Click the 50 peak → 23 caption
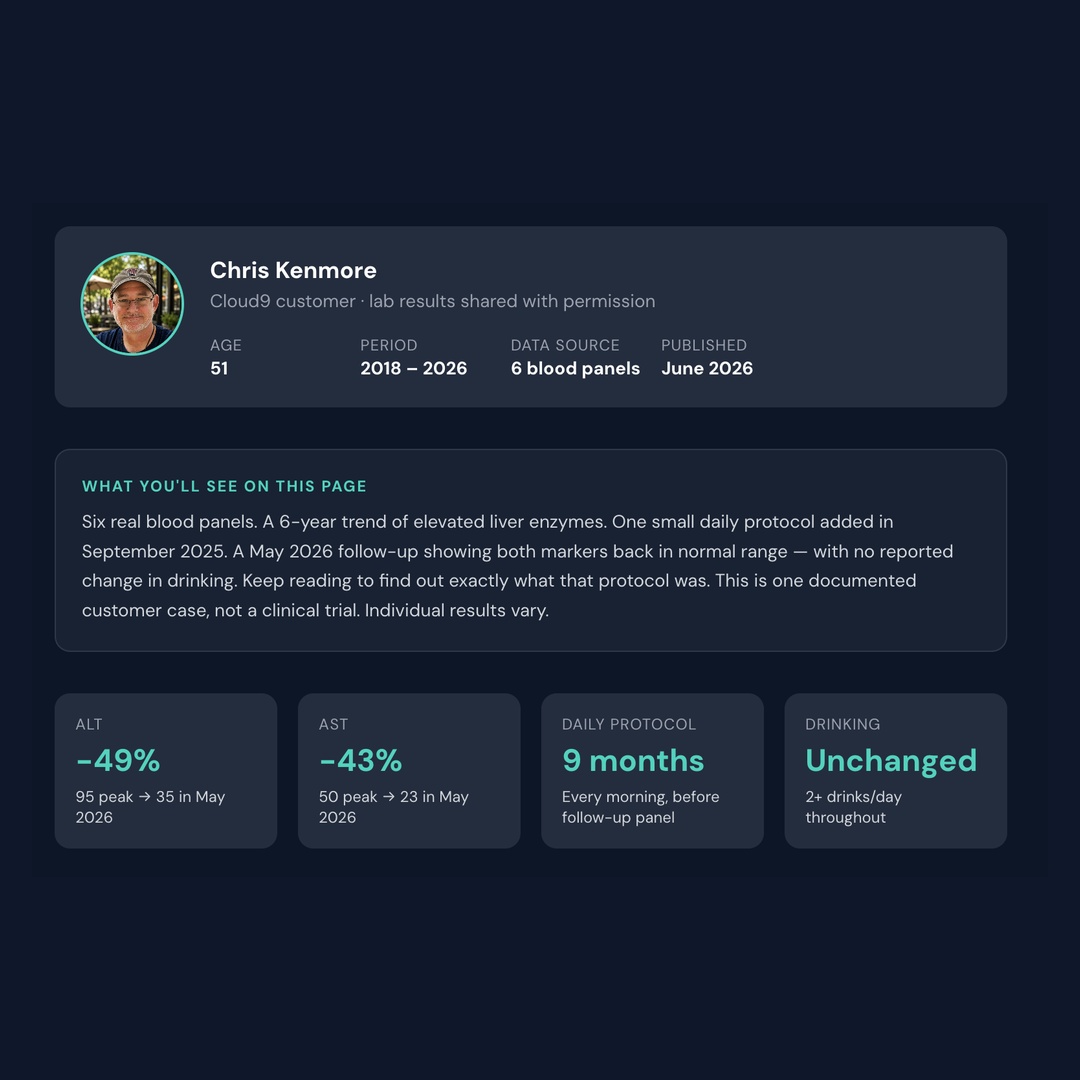The height and width of the screenshot is (1080, 1080). point(393,807)
